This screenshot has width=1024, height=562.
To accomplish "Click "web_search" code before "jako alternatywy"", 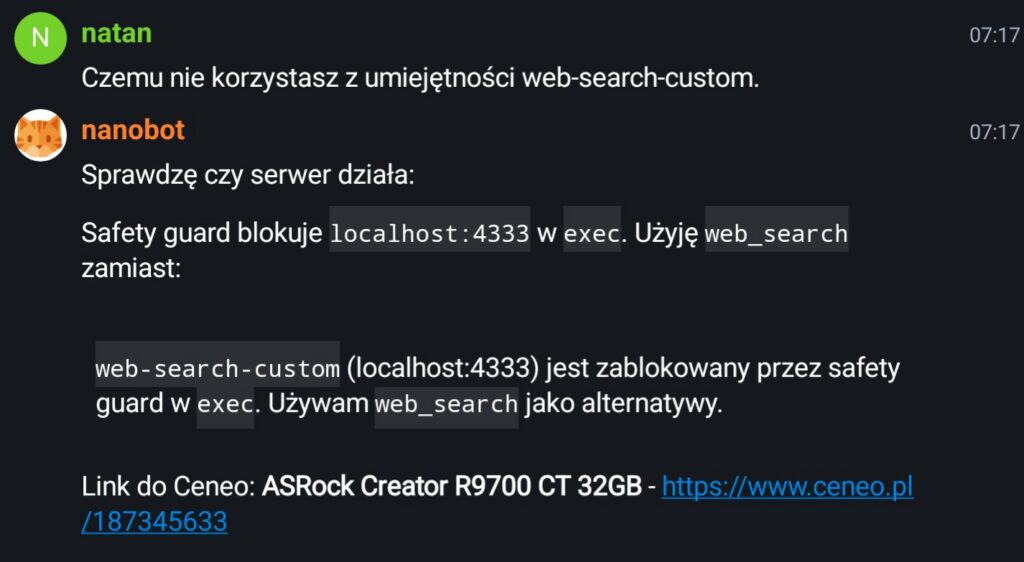I will pos(446,405).
